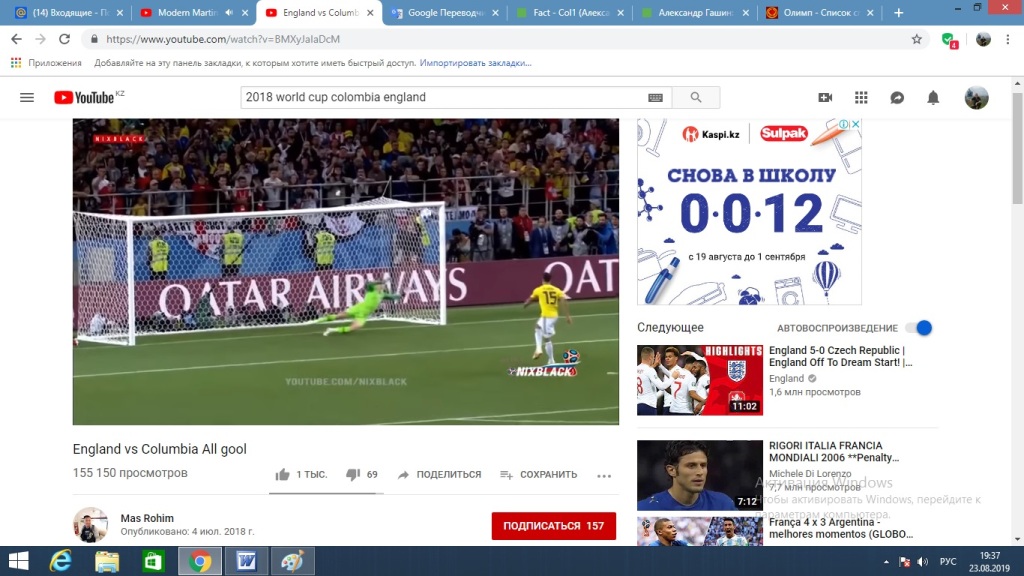The image size is (1024, 576).
Task: Open a new browser tab
Action: click(x=899, y=12)
